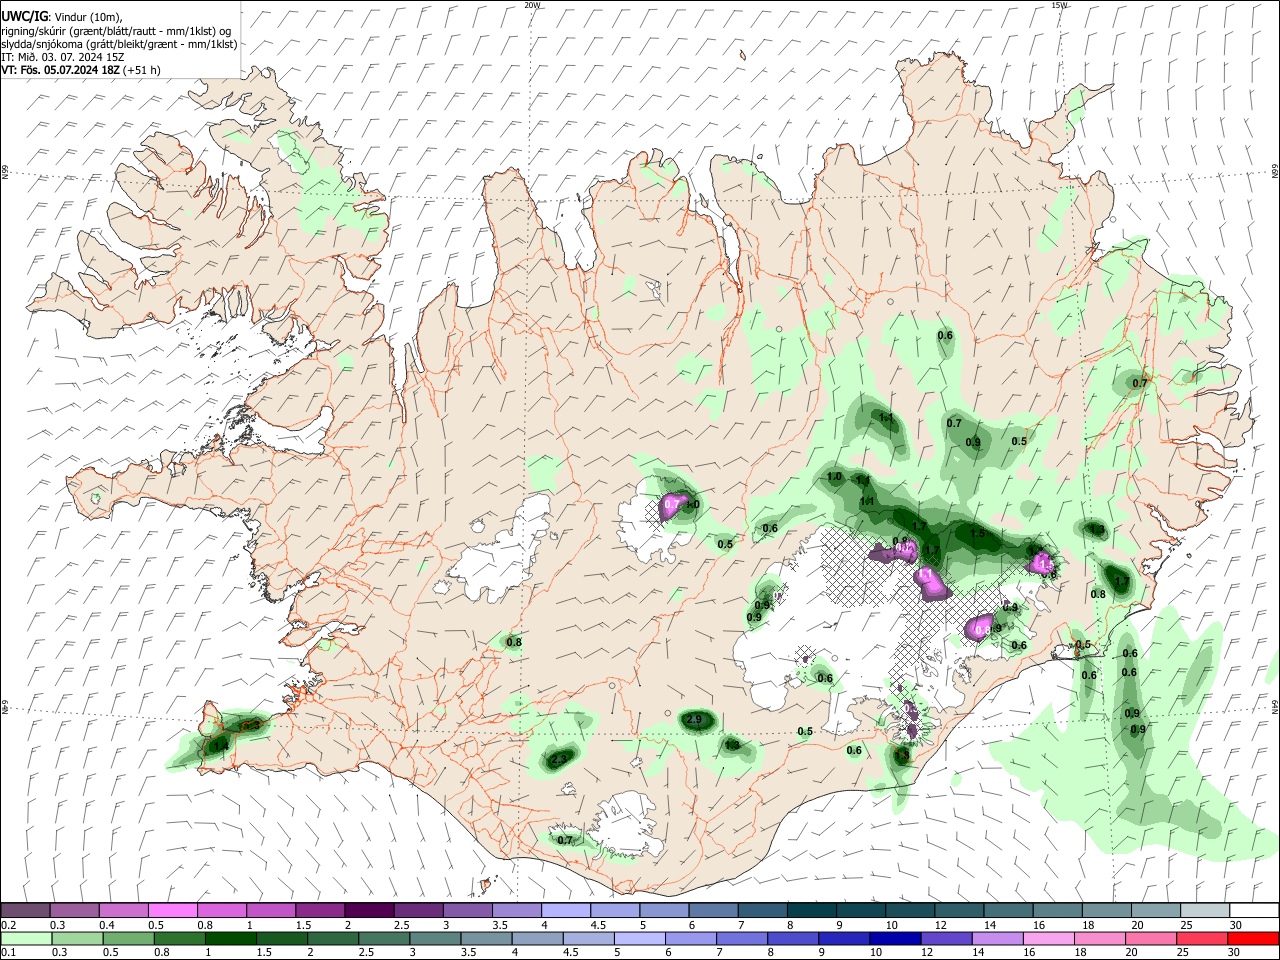Click the 2.9 precipitation value on the map
This screenshot has height=960, width=1280.
[695, 720]
